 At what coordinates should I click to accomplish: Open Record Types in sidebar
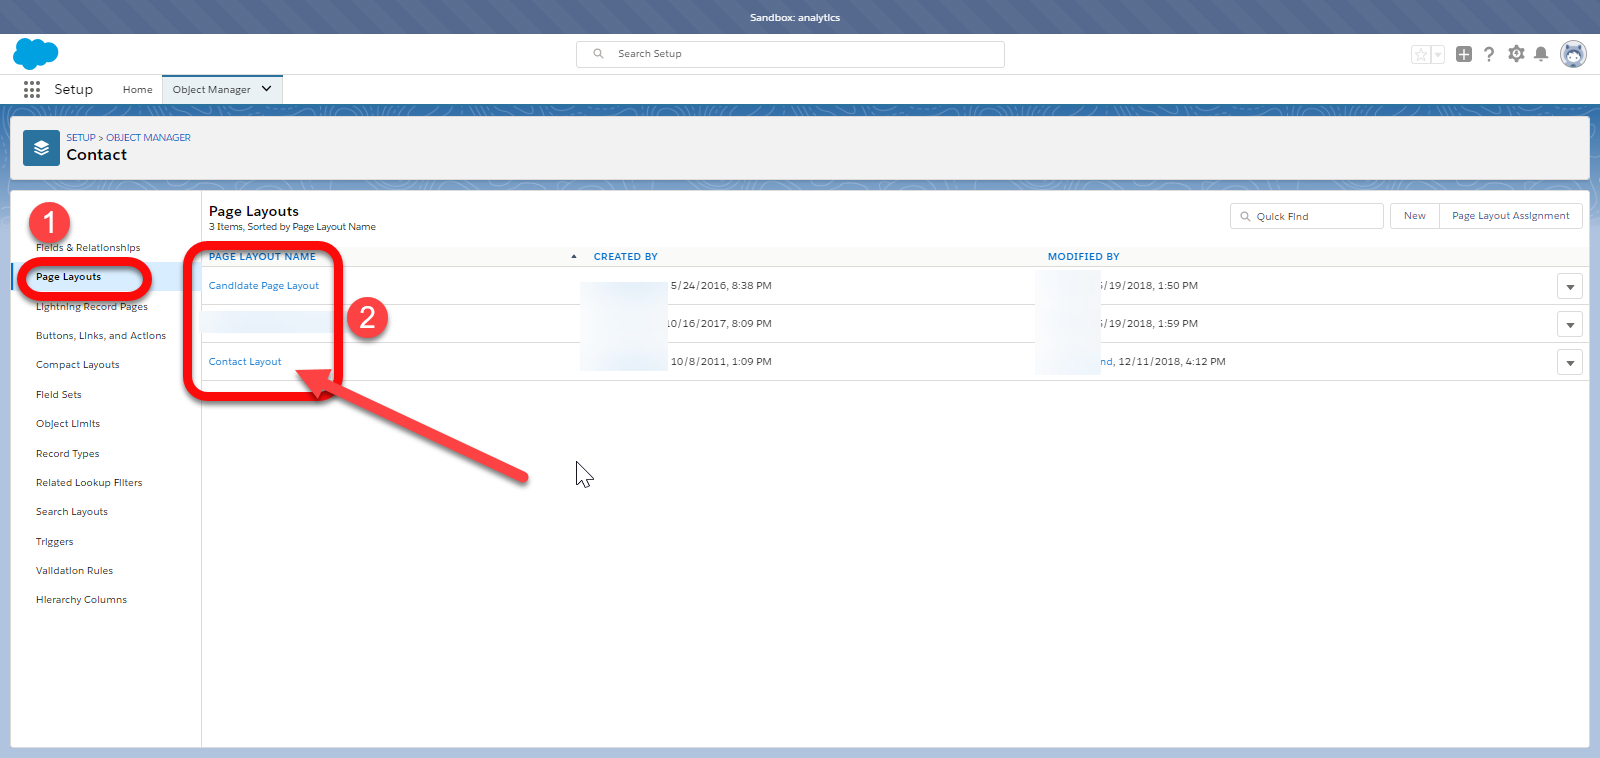click(68, 454)
